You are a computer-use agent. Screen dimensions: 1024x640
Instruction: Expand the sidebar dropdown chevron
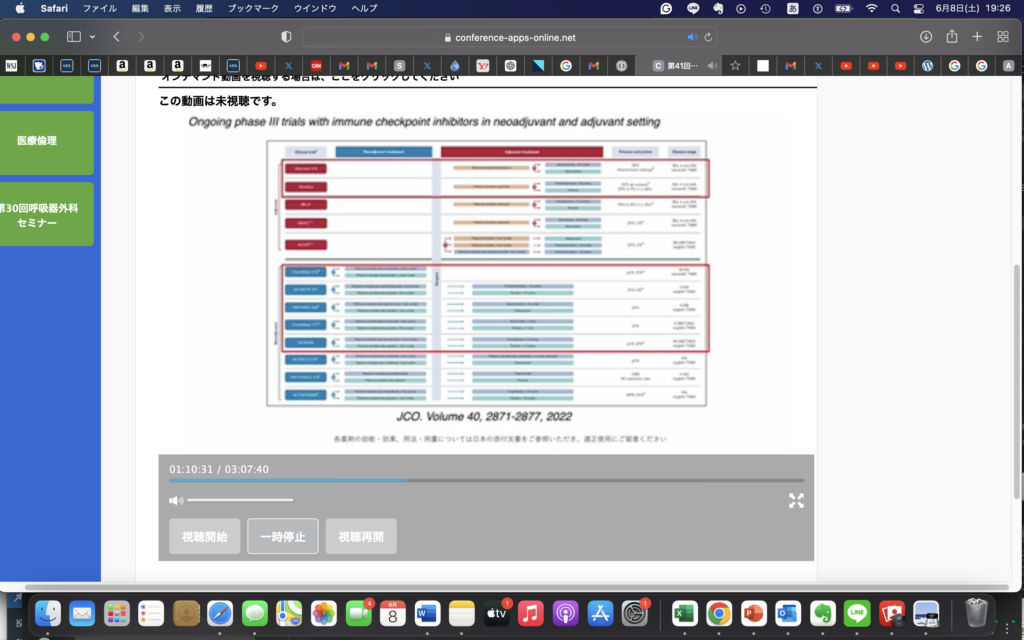coord(92,37)
